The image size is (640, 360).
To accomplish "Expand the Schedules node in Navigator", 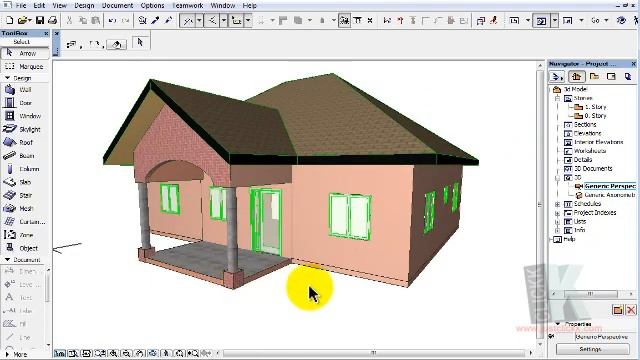I will pos(558,204).
